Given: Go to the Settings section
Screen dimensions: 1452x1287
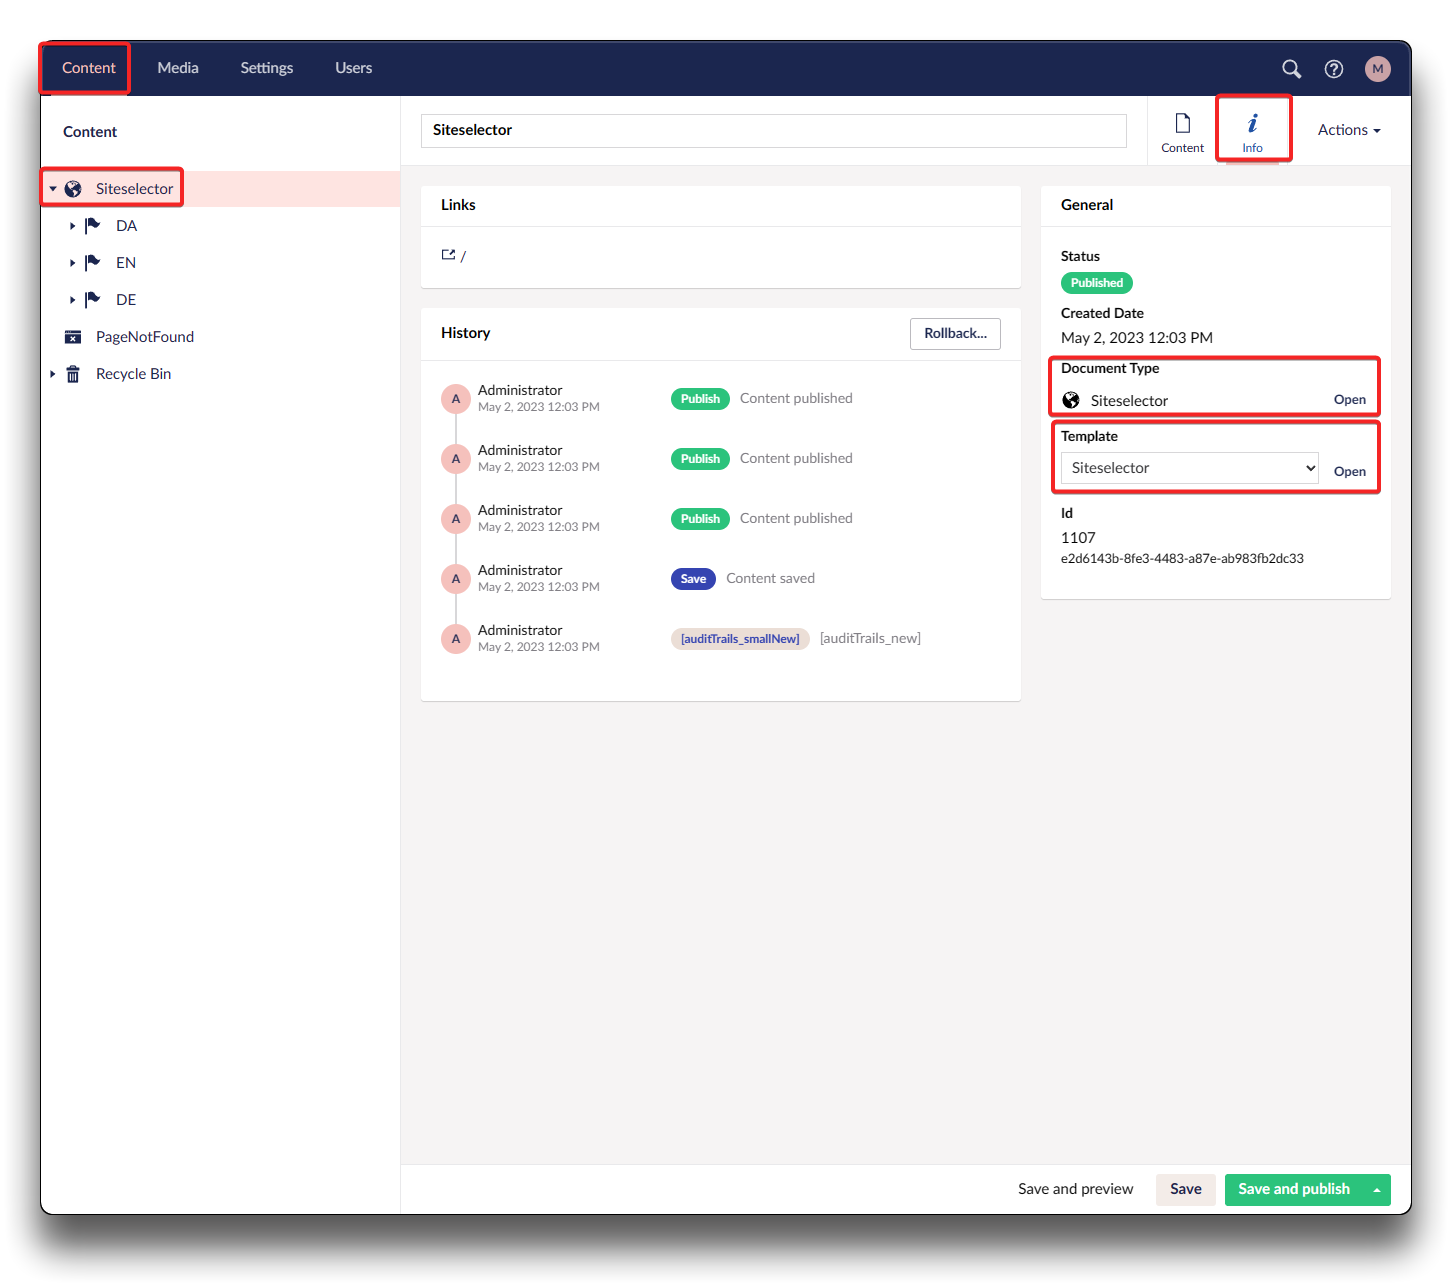Looking at the screenshot, I should click(266, 68).
